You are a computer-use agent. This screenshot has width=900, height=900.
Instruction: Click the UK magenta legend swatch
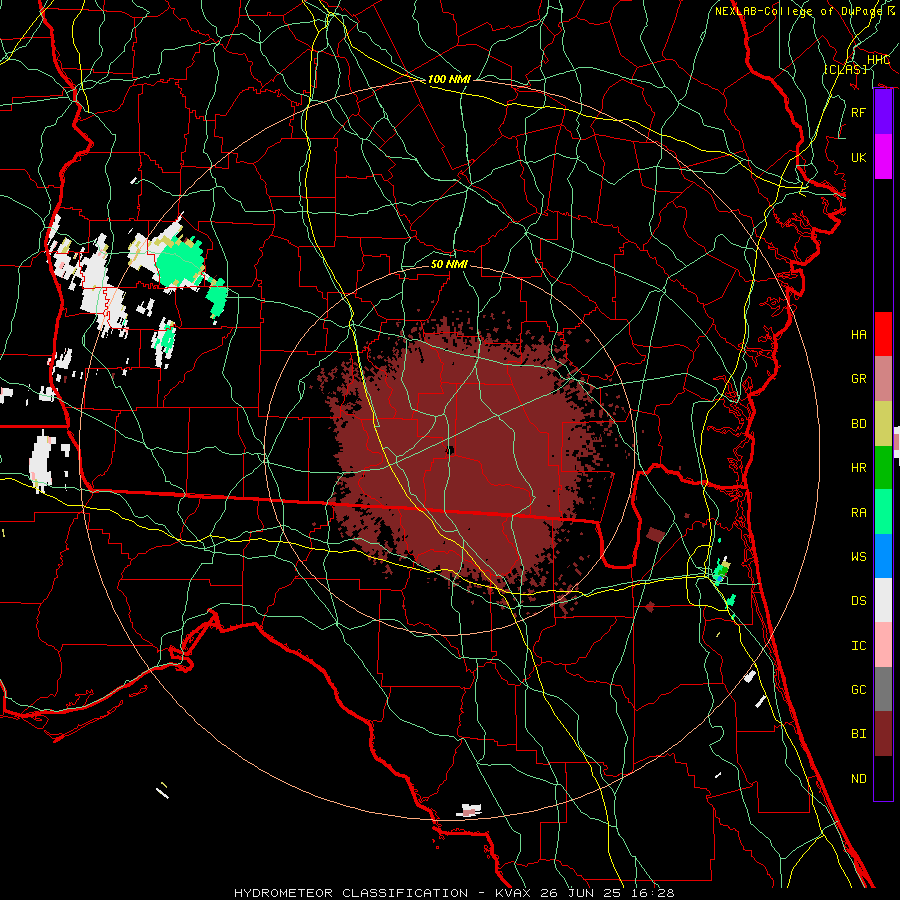tap(883, 157)
